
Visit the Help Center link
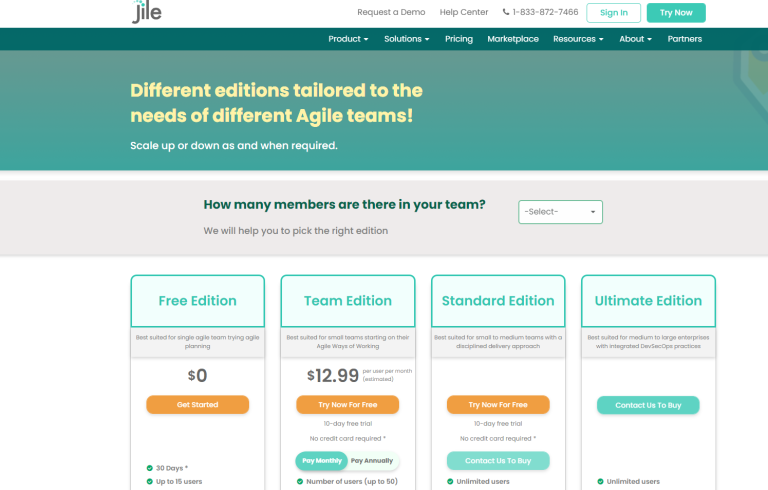464,12
